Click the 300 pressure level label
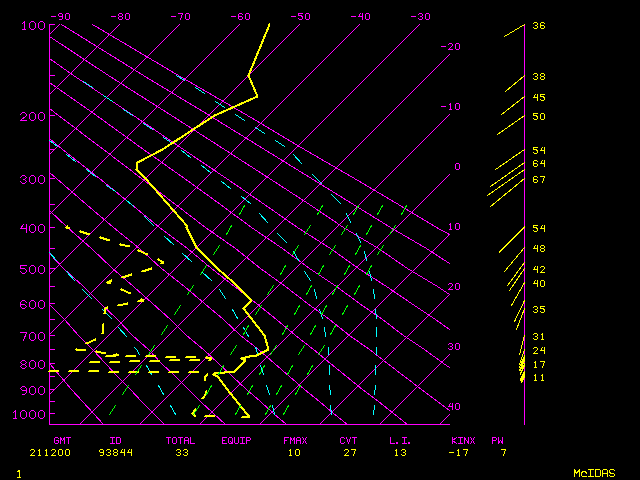 pyautogui.click(x=33, y=180)
